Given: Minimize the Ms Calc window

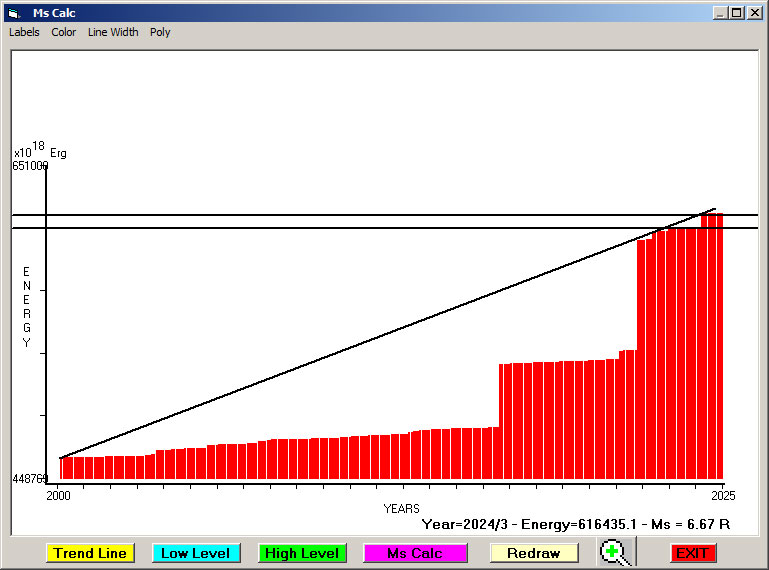Looking at the screenshot, I should click(720, 13).
